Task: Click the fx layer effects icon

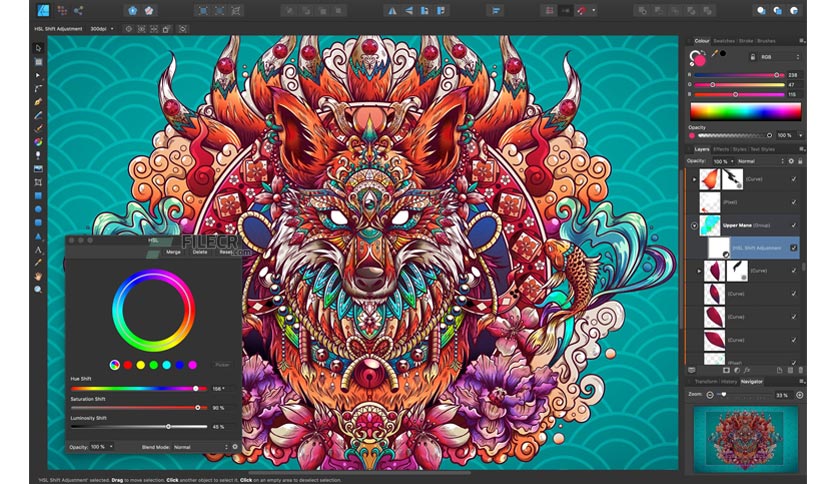Action: (x=748, y=369)
